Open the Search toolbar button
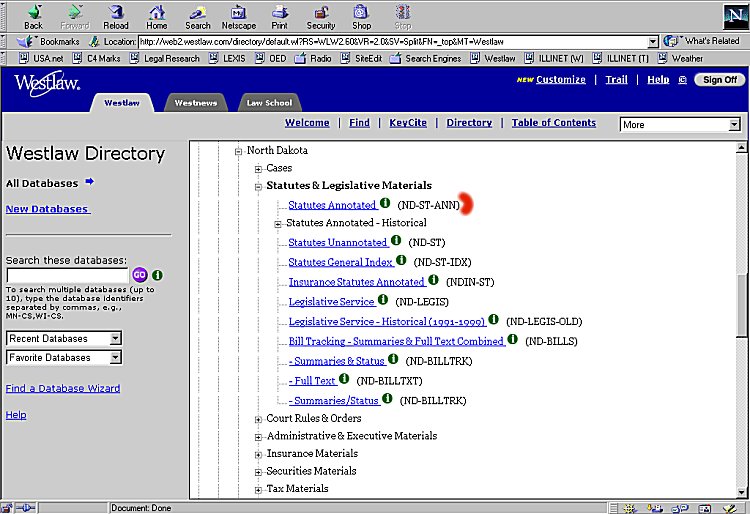The image size is (750, 514). click(198, 16)
